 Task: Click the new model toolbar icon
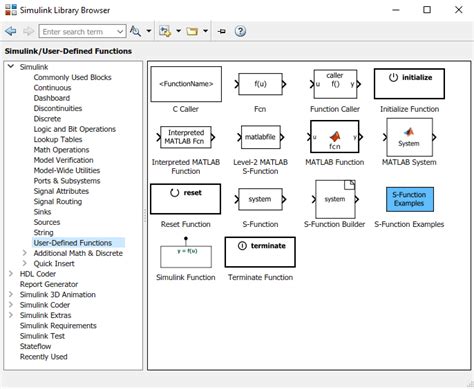165,31
